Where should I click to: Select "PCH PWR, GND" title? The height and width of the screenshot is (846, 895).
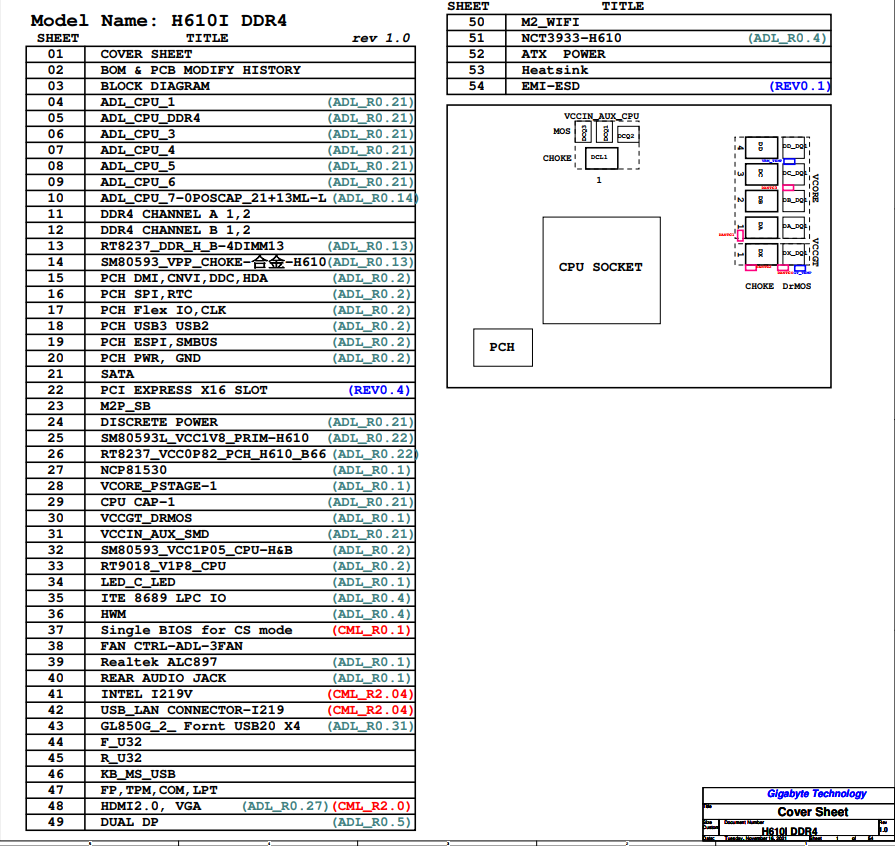pyautogui.click(x=151, y=358)
